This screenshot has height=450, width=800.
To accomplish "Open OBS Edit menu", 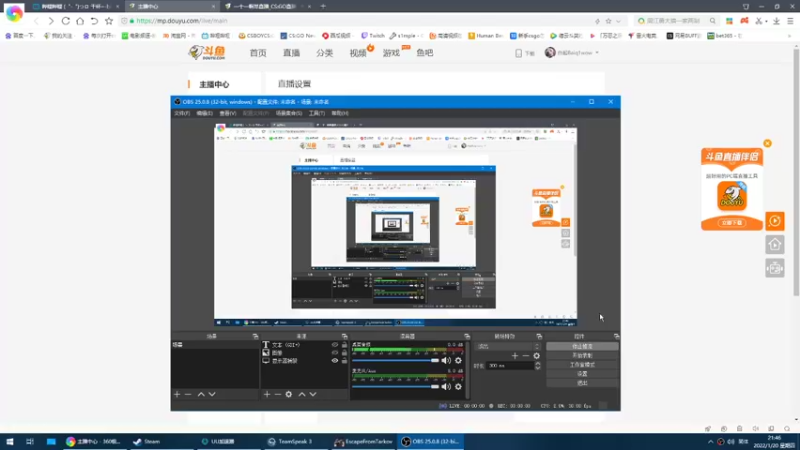I will click(x=205, y=113).
